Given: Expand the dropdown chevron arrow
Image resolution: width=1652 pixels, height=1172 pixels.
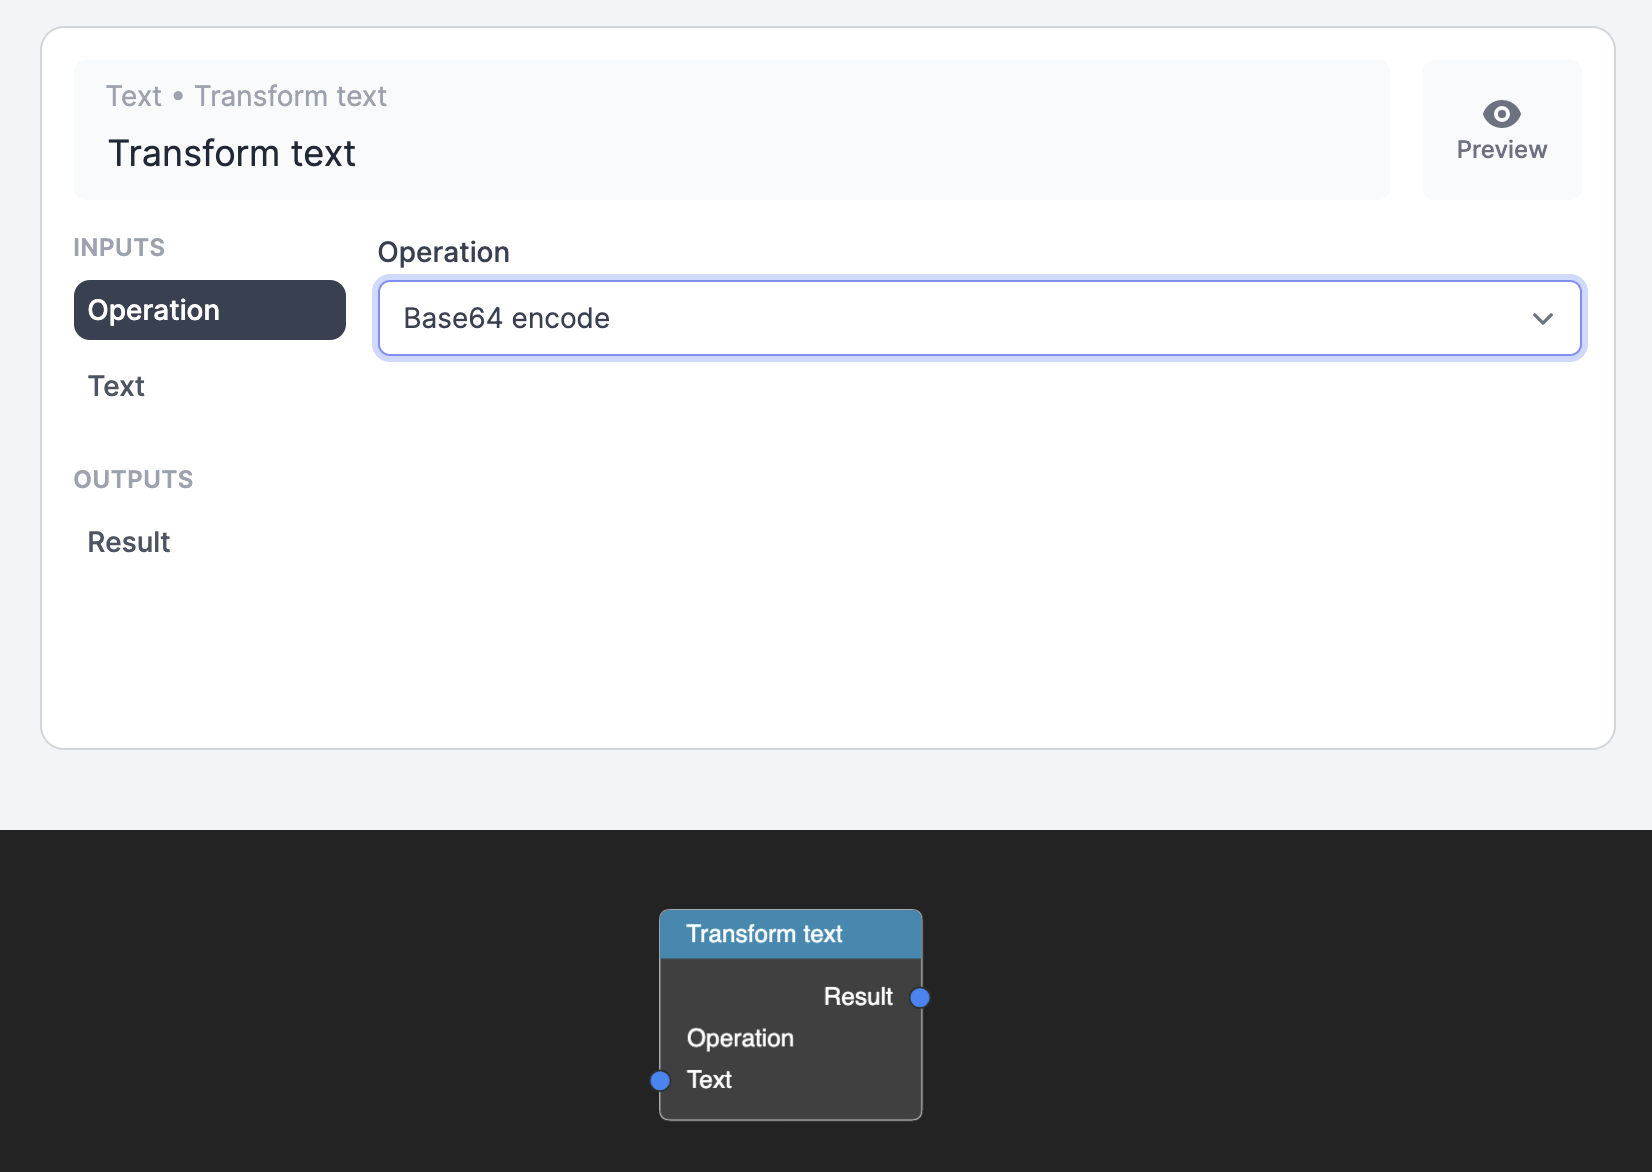Looking at the screenshot, I should coord(1542,319).
